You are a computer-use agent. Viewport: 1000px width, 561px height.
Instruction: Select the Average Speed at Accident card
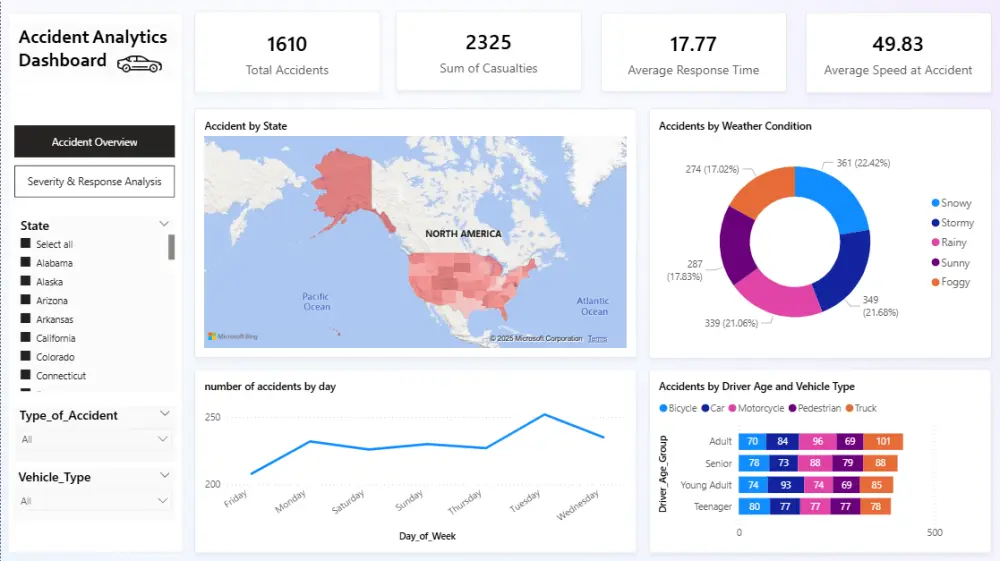pos(898,53)
